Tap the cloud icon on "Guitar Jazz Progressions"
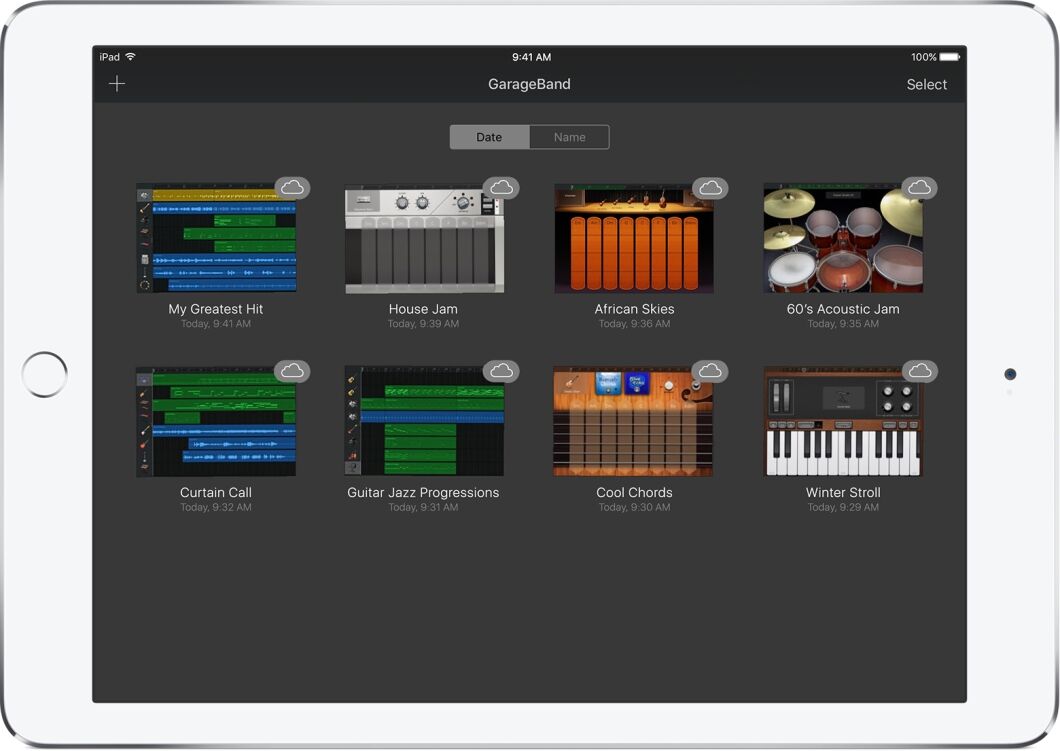 (502, 370)
